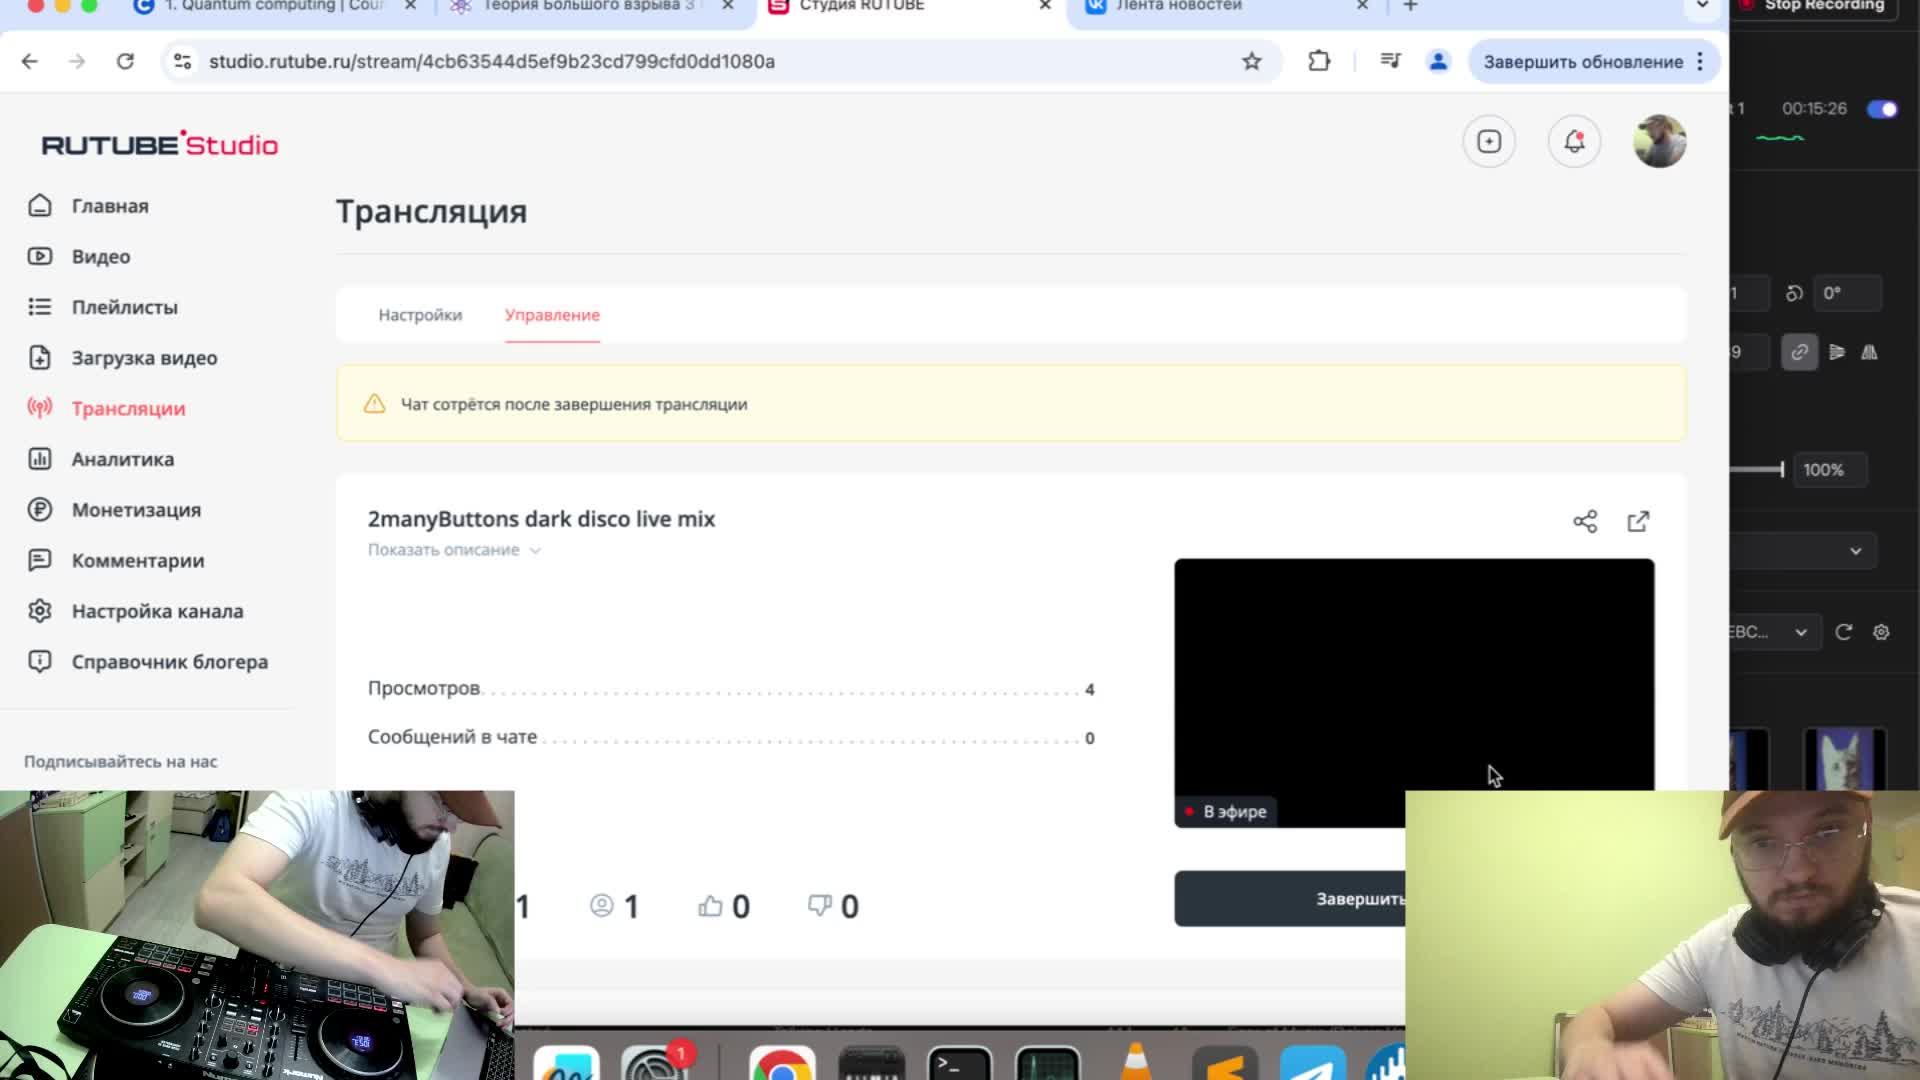Click the rotation 0° field
The width and height of the screenshot is (1920, 1080).
[1847, 293]
